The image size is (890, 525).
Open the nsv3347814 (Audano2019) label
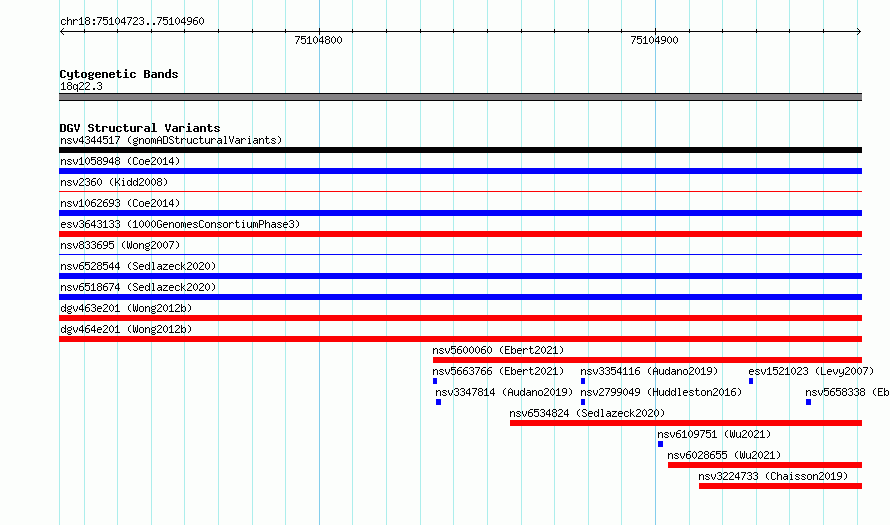(x=504, y=392)
